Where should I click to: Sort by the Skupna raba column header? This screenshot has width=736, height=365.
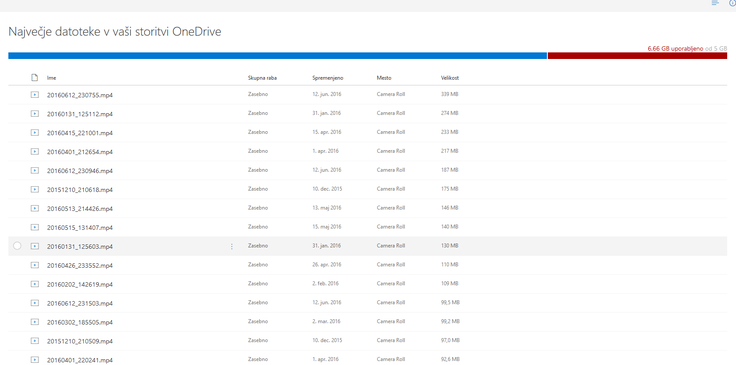pyautogui.click(x=262, y=78)
